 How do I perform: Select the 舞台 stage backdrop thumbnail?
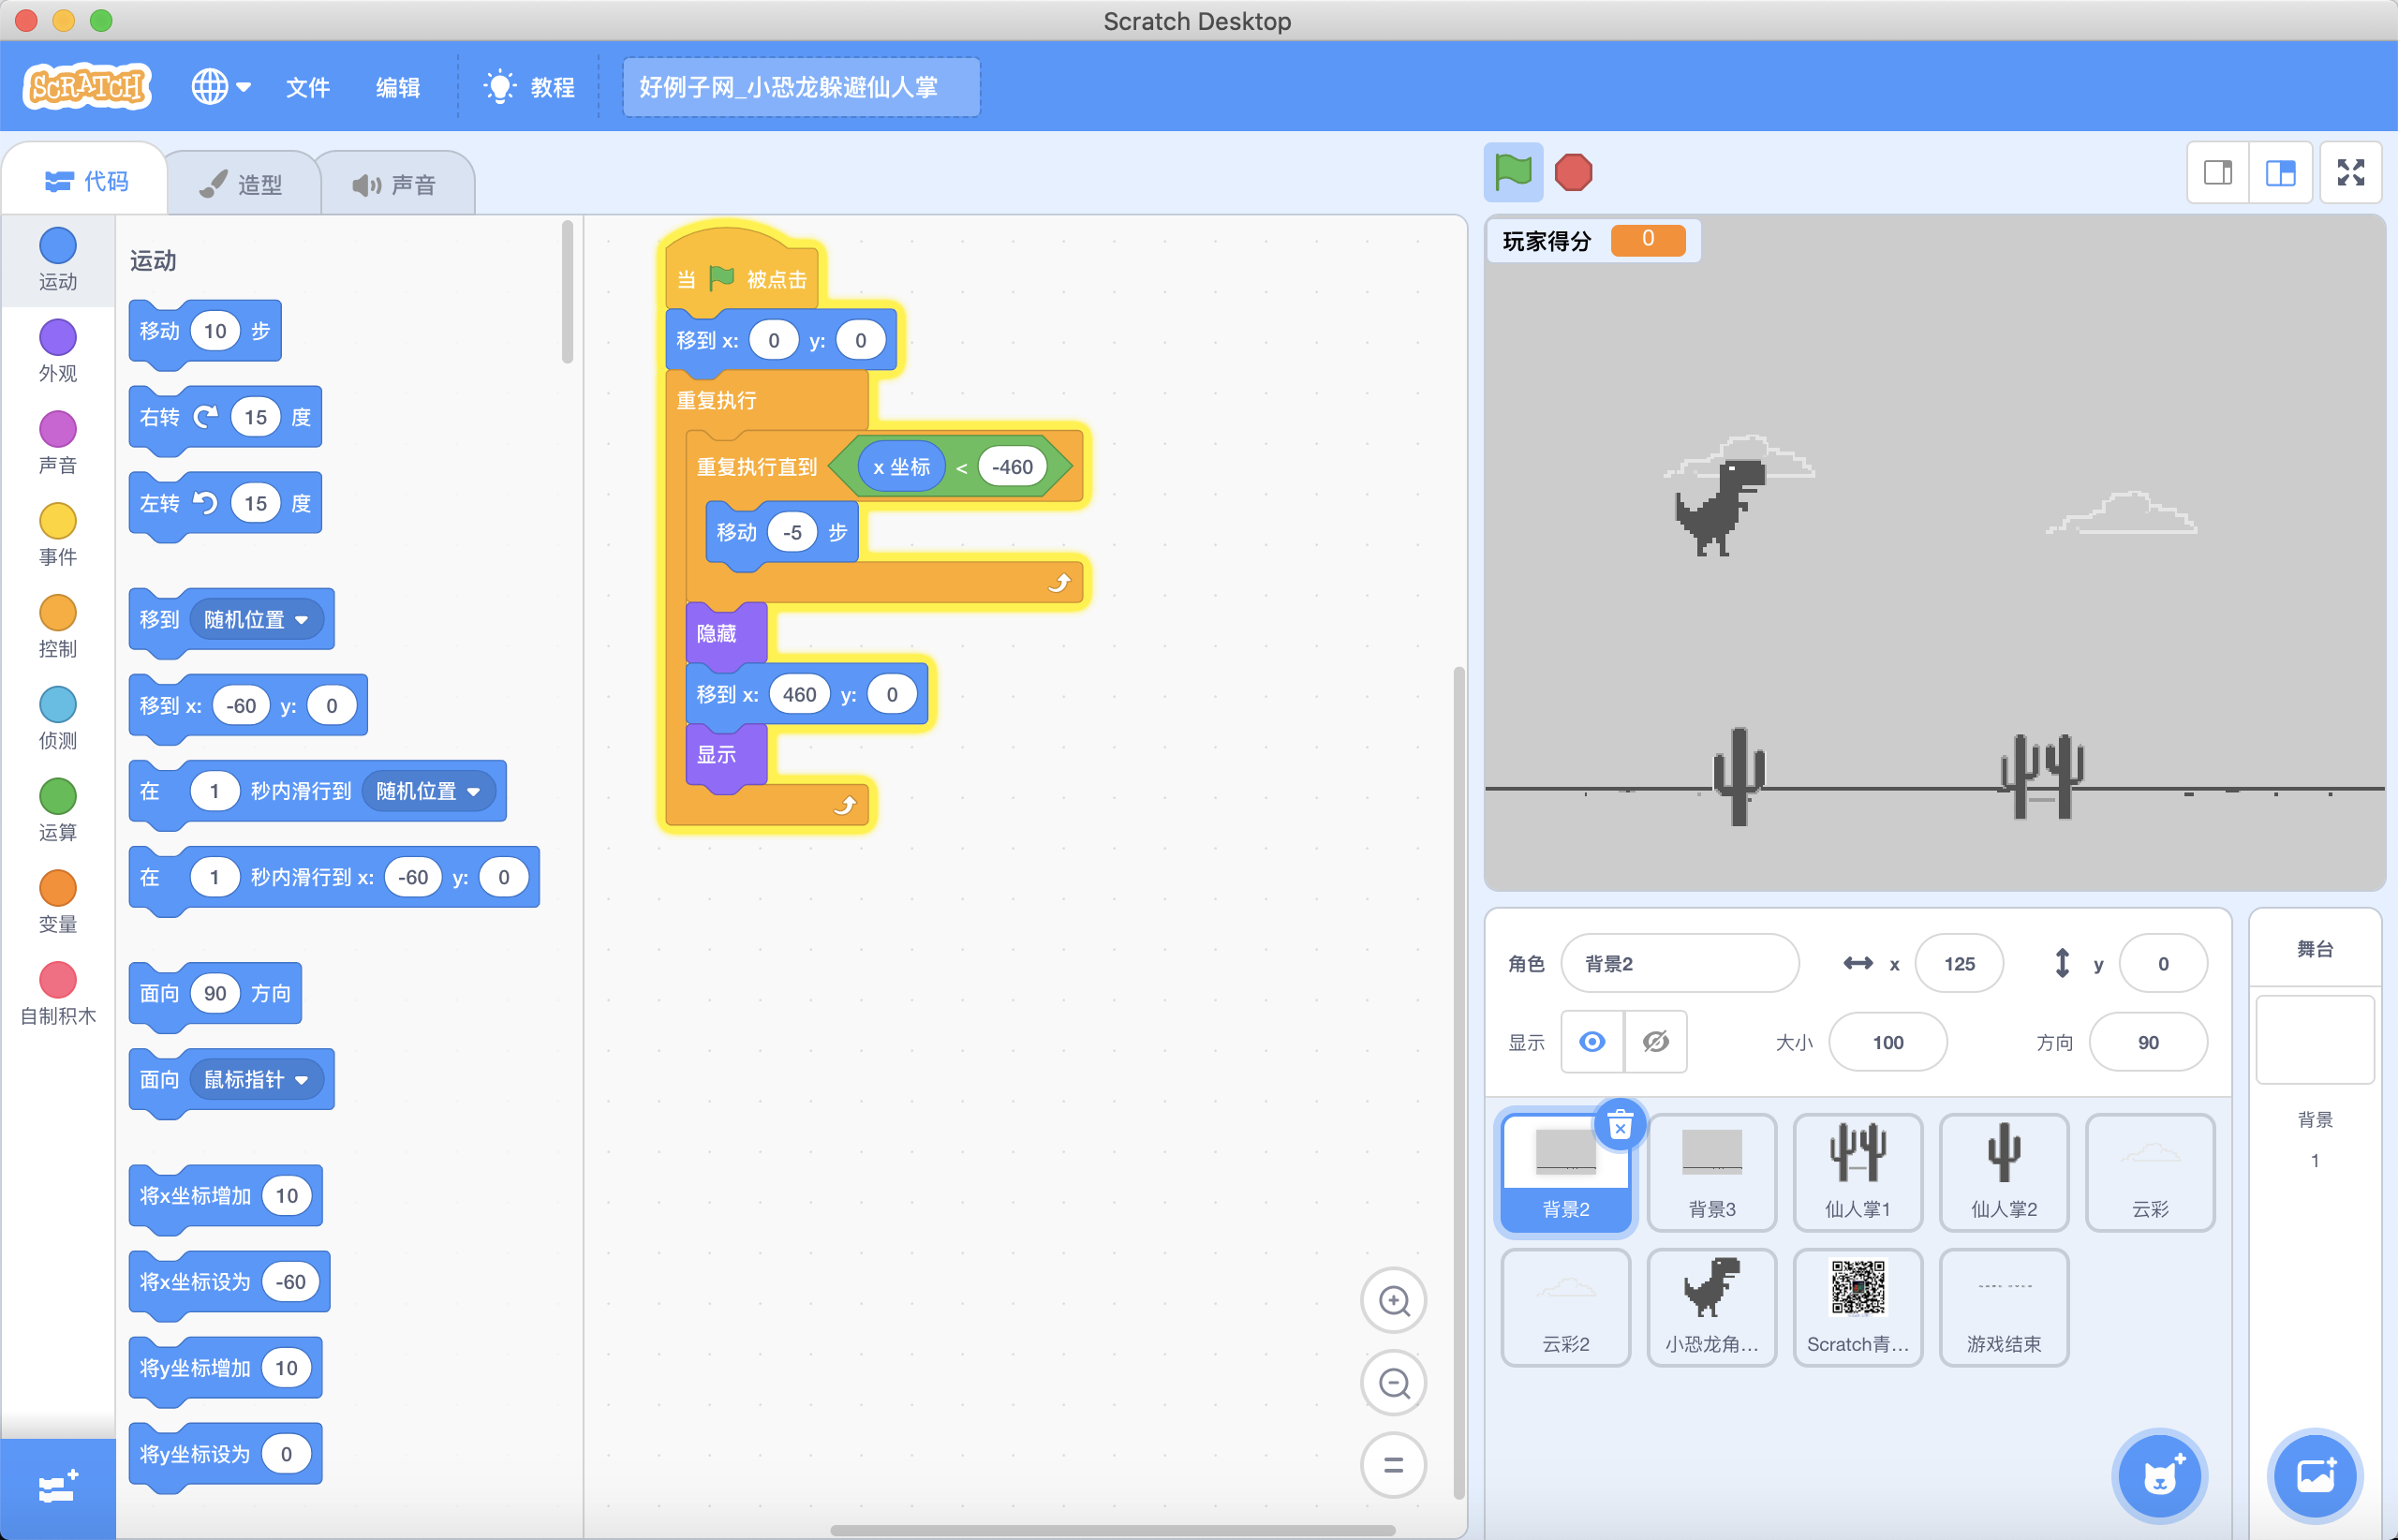tap(2315, 1039)
